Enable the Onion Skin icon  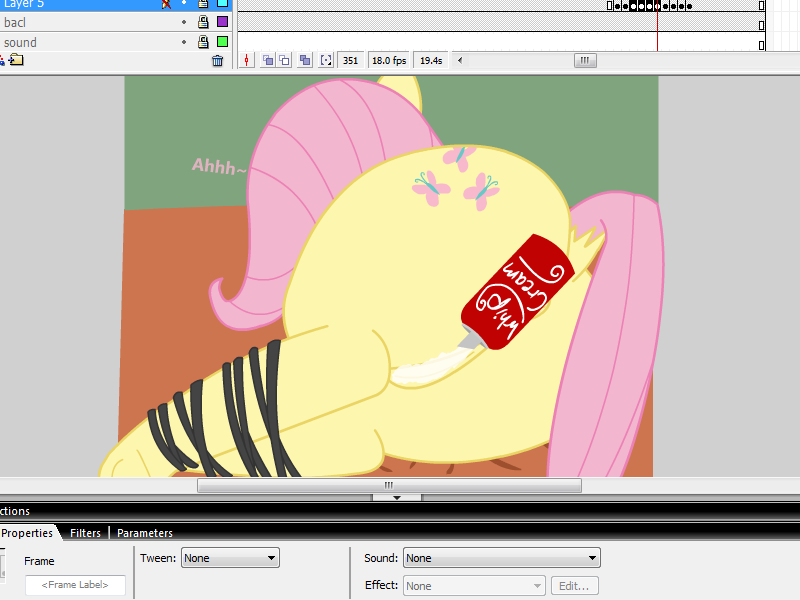pos(268,60)
